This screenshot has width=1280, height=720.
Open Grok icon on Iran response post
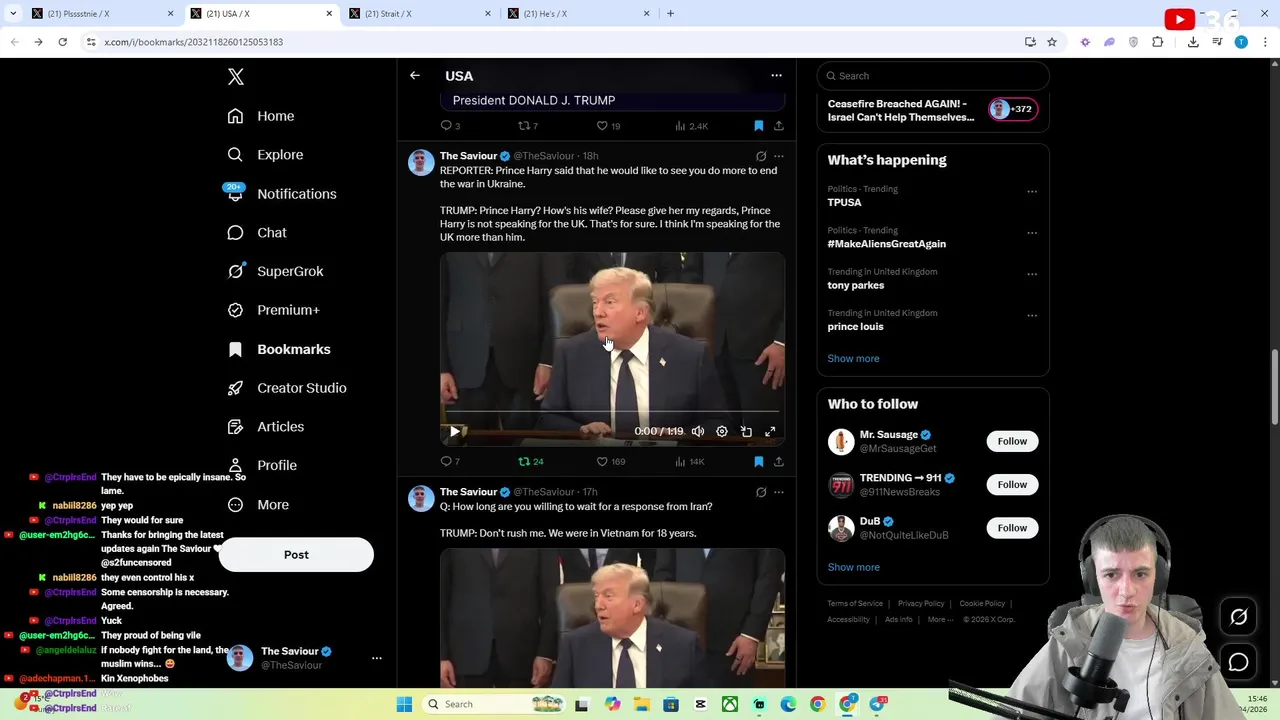click(761, 493)
